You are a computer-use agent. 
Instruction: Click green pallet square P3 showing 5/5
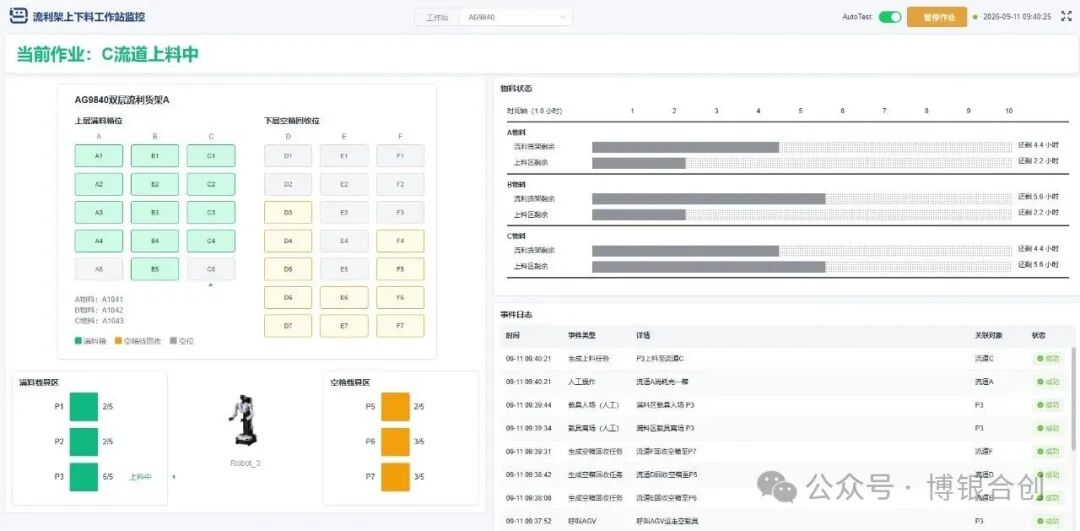[84, 477]
